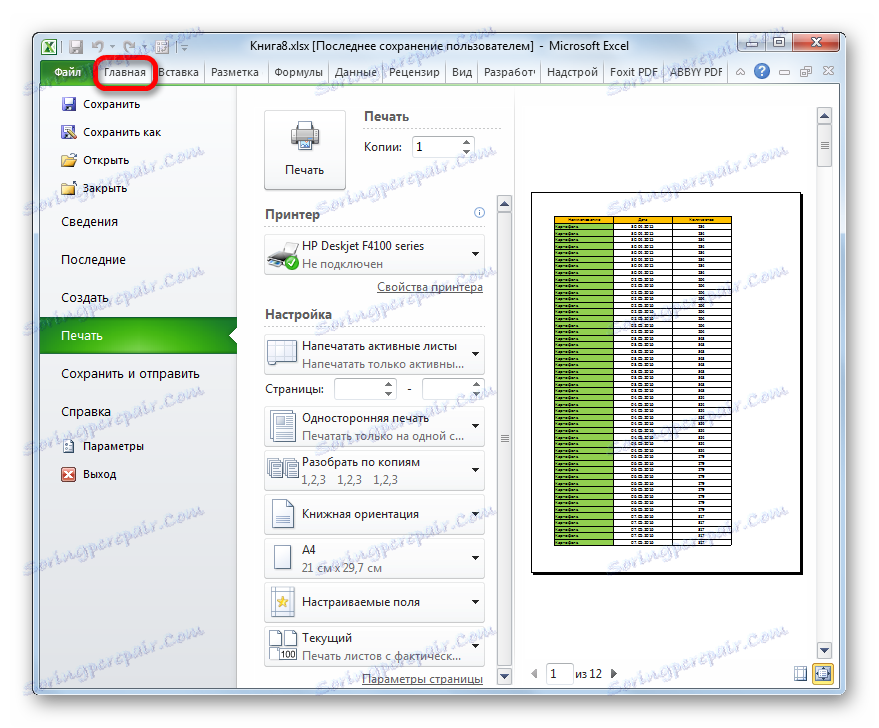Go to next preview page arrow
Image resolution: width=879 pixels, height=728 pixels.
point(614,674)
